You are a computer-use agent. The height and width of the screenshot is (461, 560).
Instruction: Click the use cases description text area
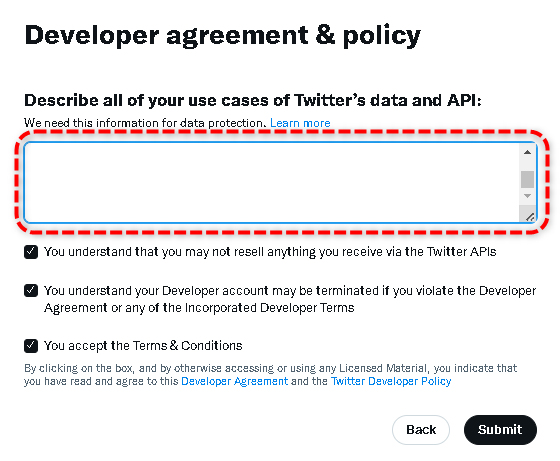click(280, 182)
